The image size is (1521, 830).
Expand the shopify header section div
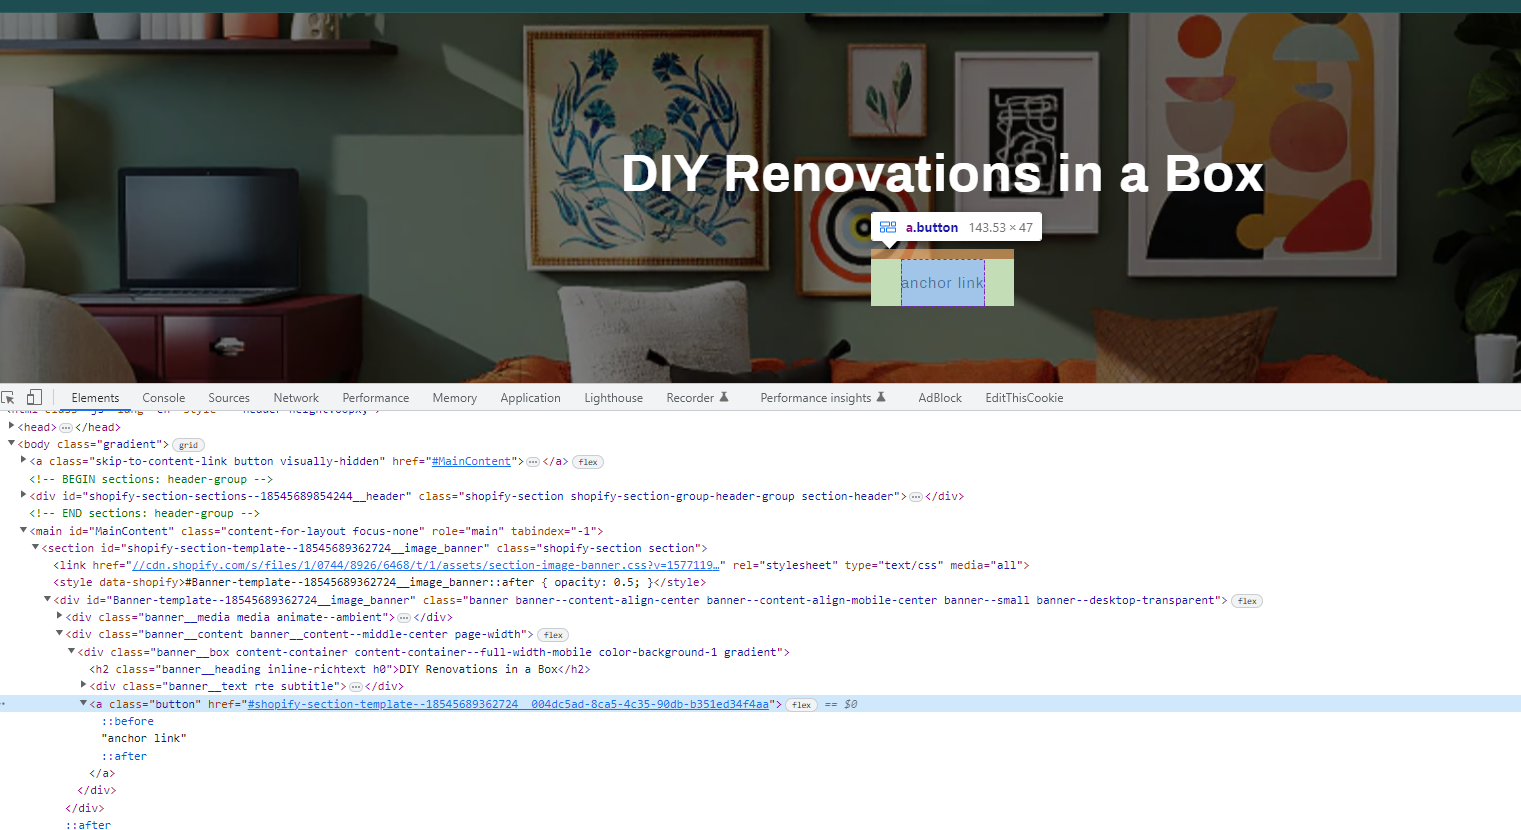(23, 495)
